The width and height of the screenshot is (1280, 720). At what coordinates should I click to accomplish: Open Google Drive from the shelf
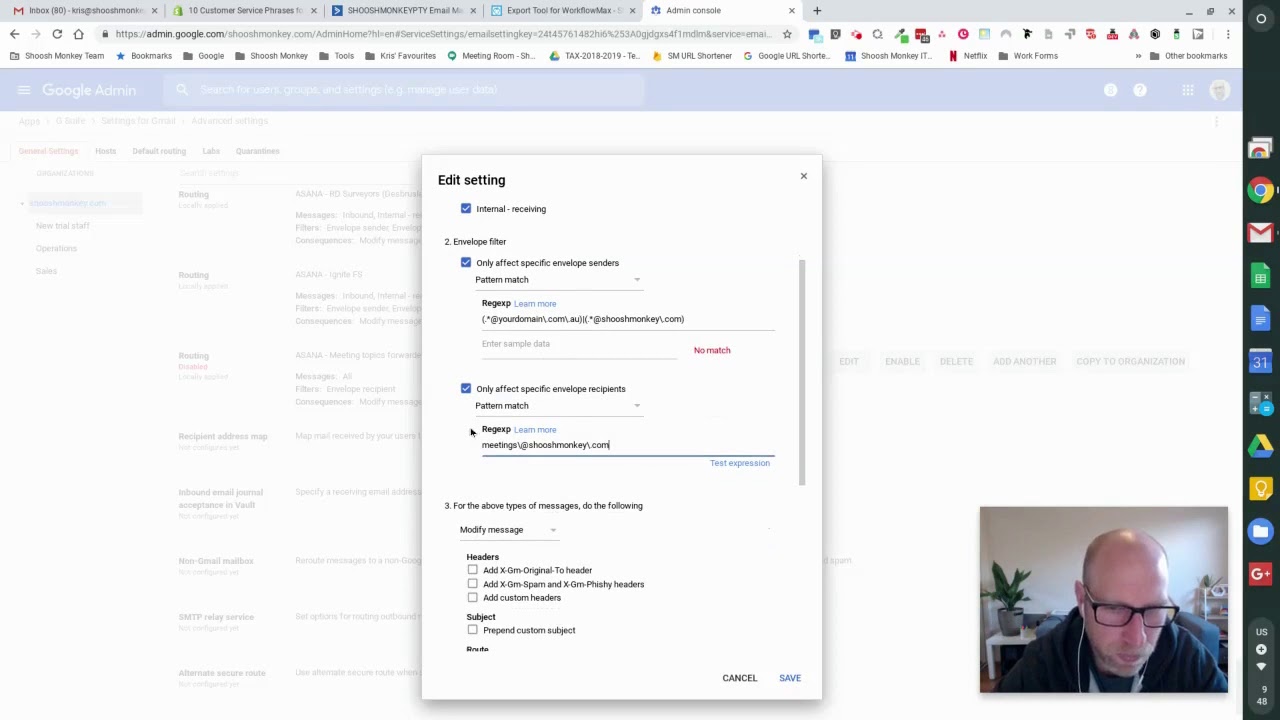(x=1260, y=446)
